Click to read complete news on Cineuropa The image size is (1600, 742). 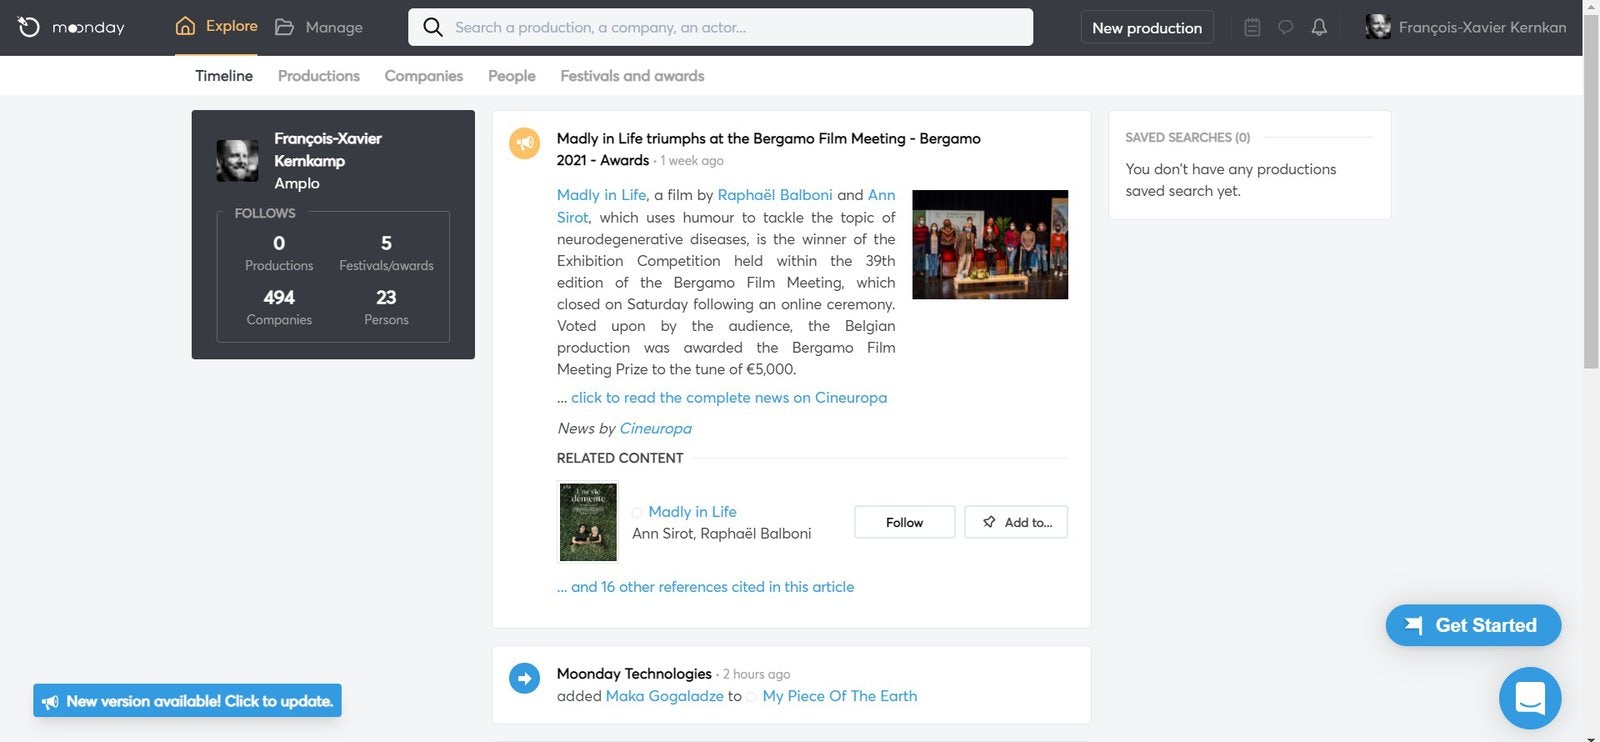tap(729, 397)
